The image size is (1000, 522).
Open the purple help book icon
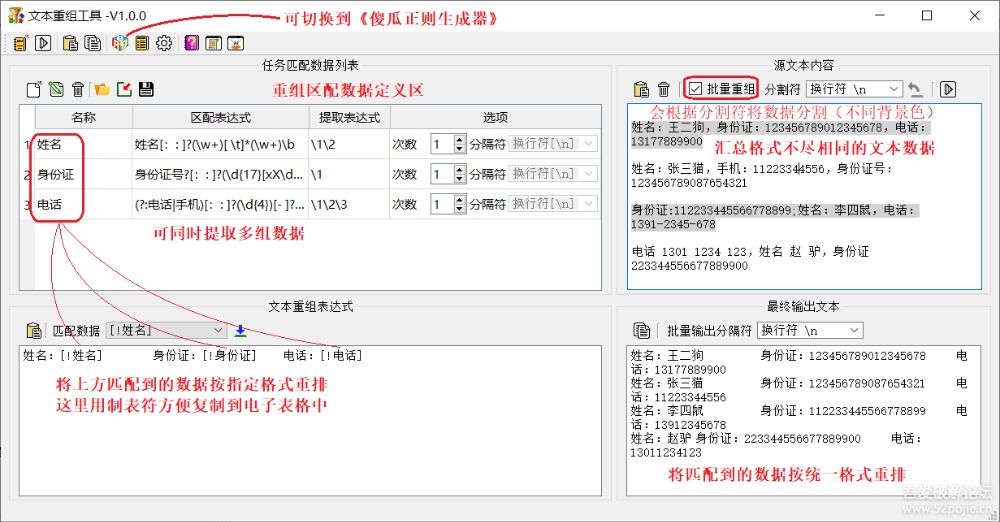pos(191,43)
